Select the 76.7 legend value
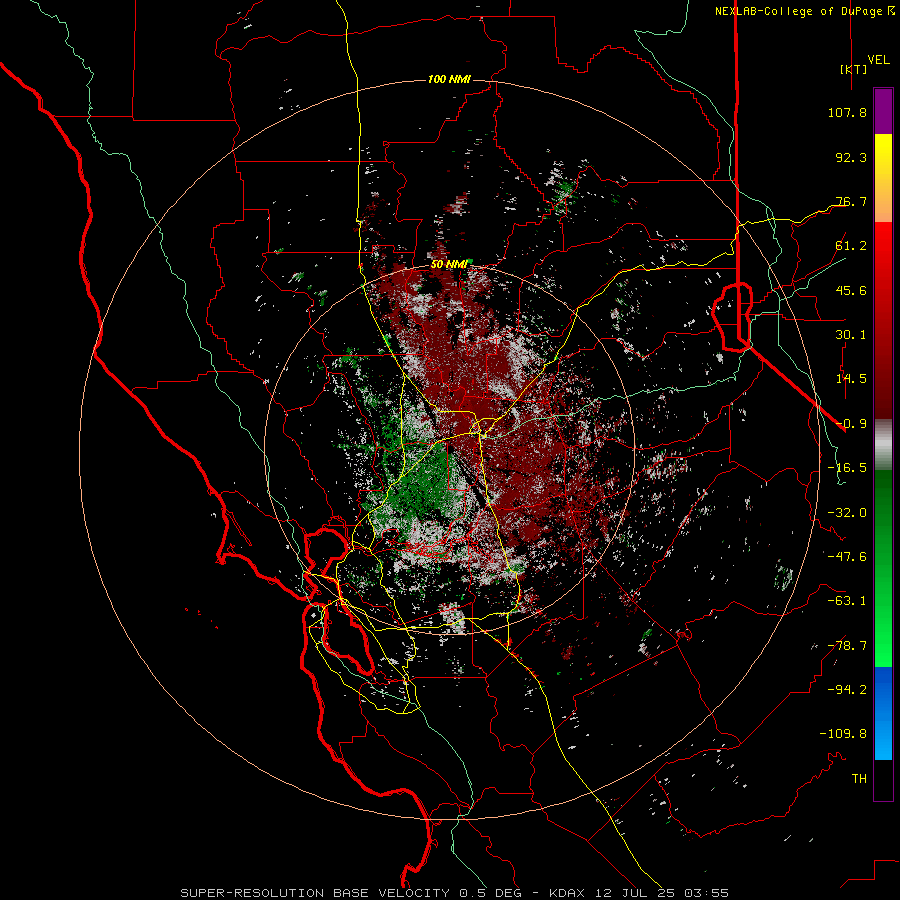Screen dimensions: 900x900 point(851,201)
